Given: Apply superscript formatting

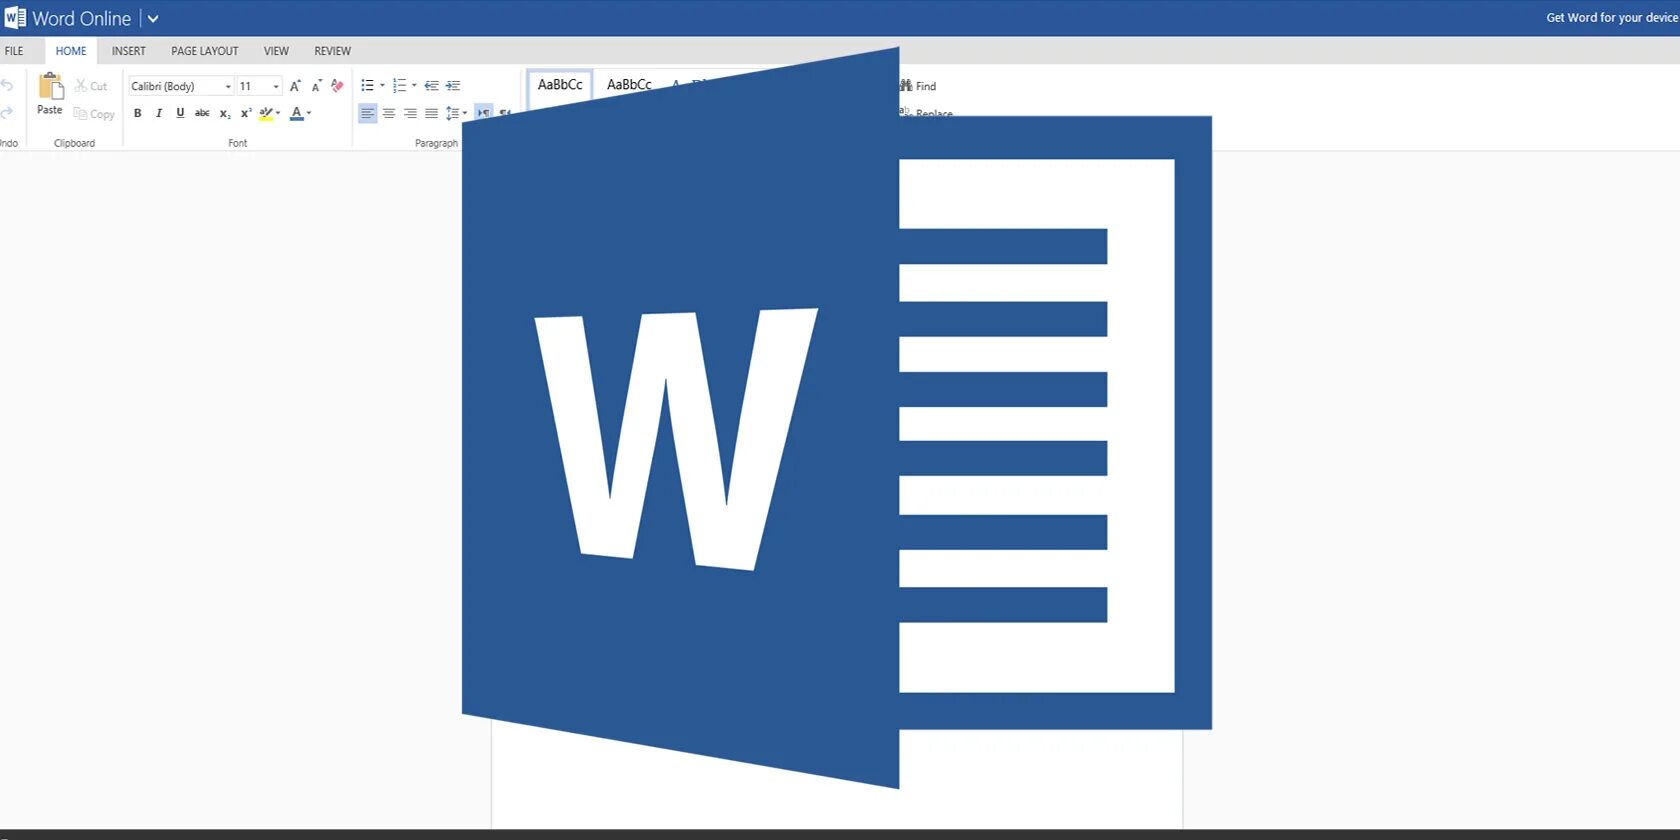Looking at the screenshot, I should click(245, 114).
